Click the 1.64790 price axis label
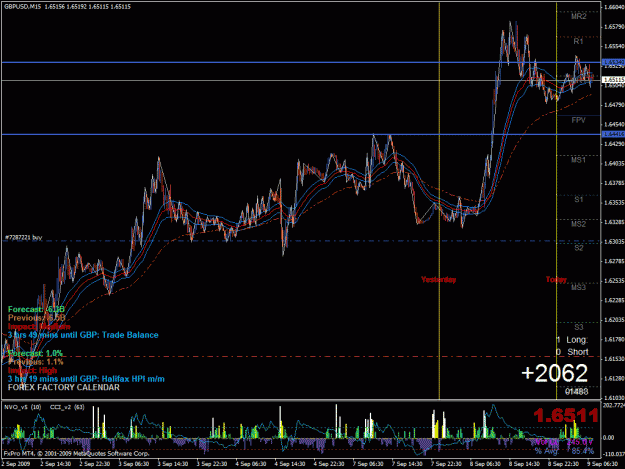The height and width of the screenshot is (469, 625). tap(614, 105)
